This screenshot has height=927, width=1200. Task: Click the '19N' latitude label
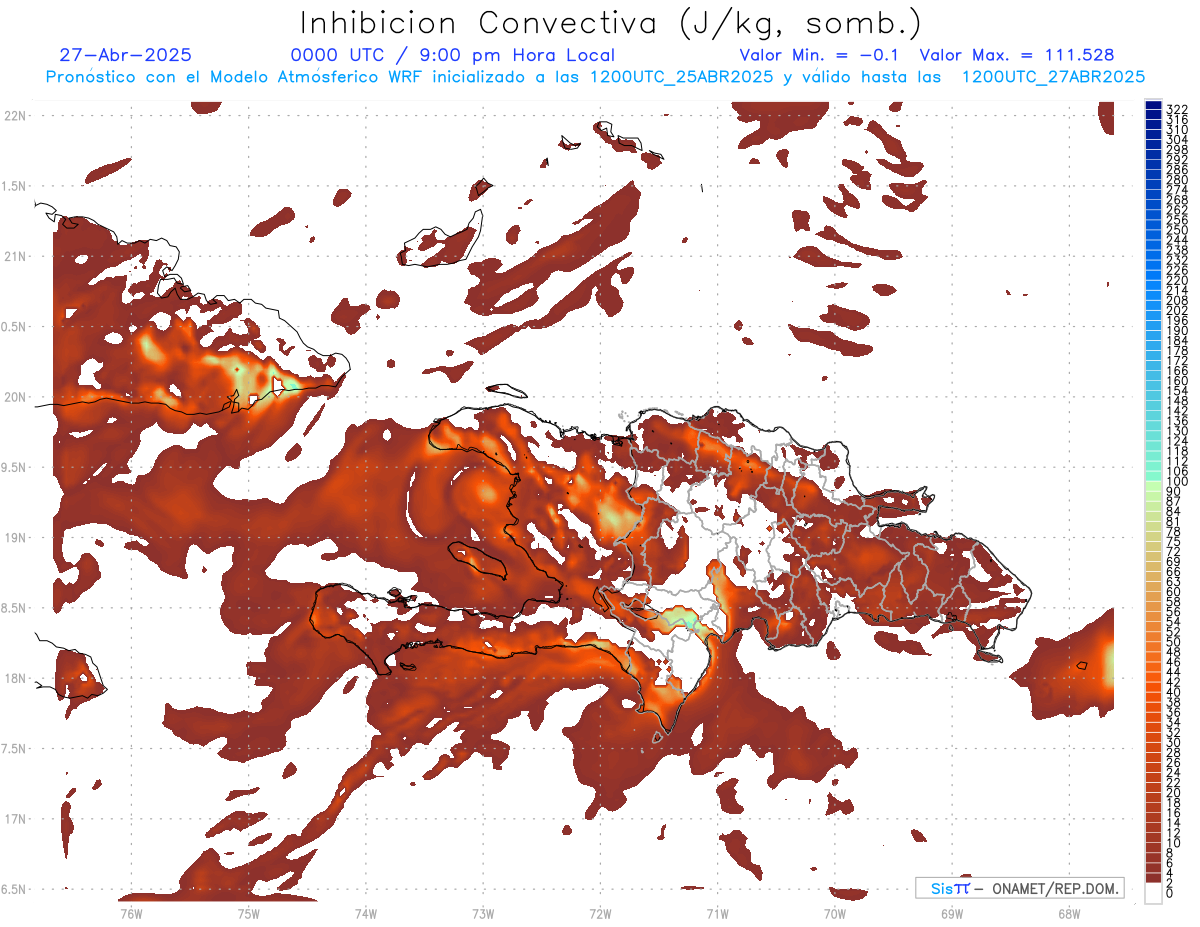click(15, 538)
